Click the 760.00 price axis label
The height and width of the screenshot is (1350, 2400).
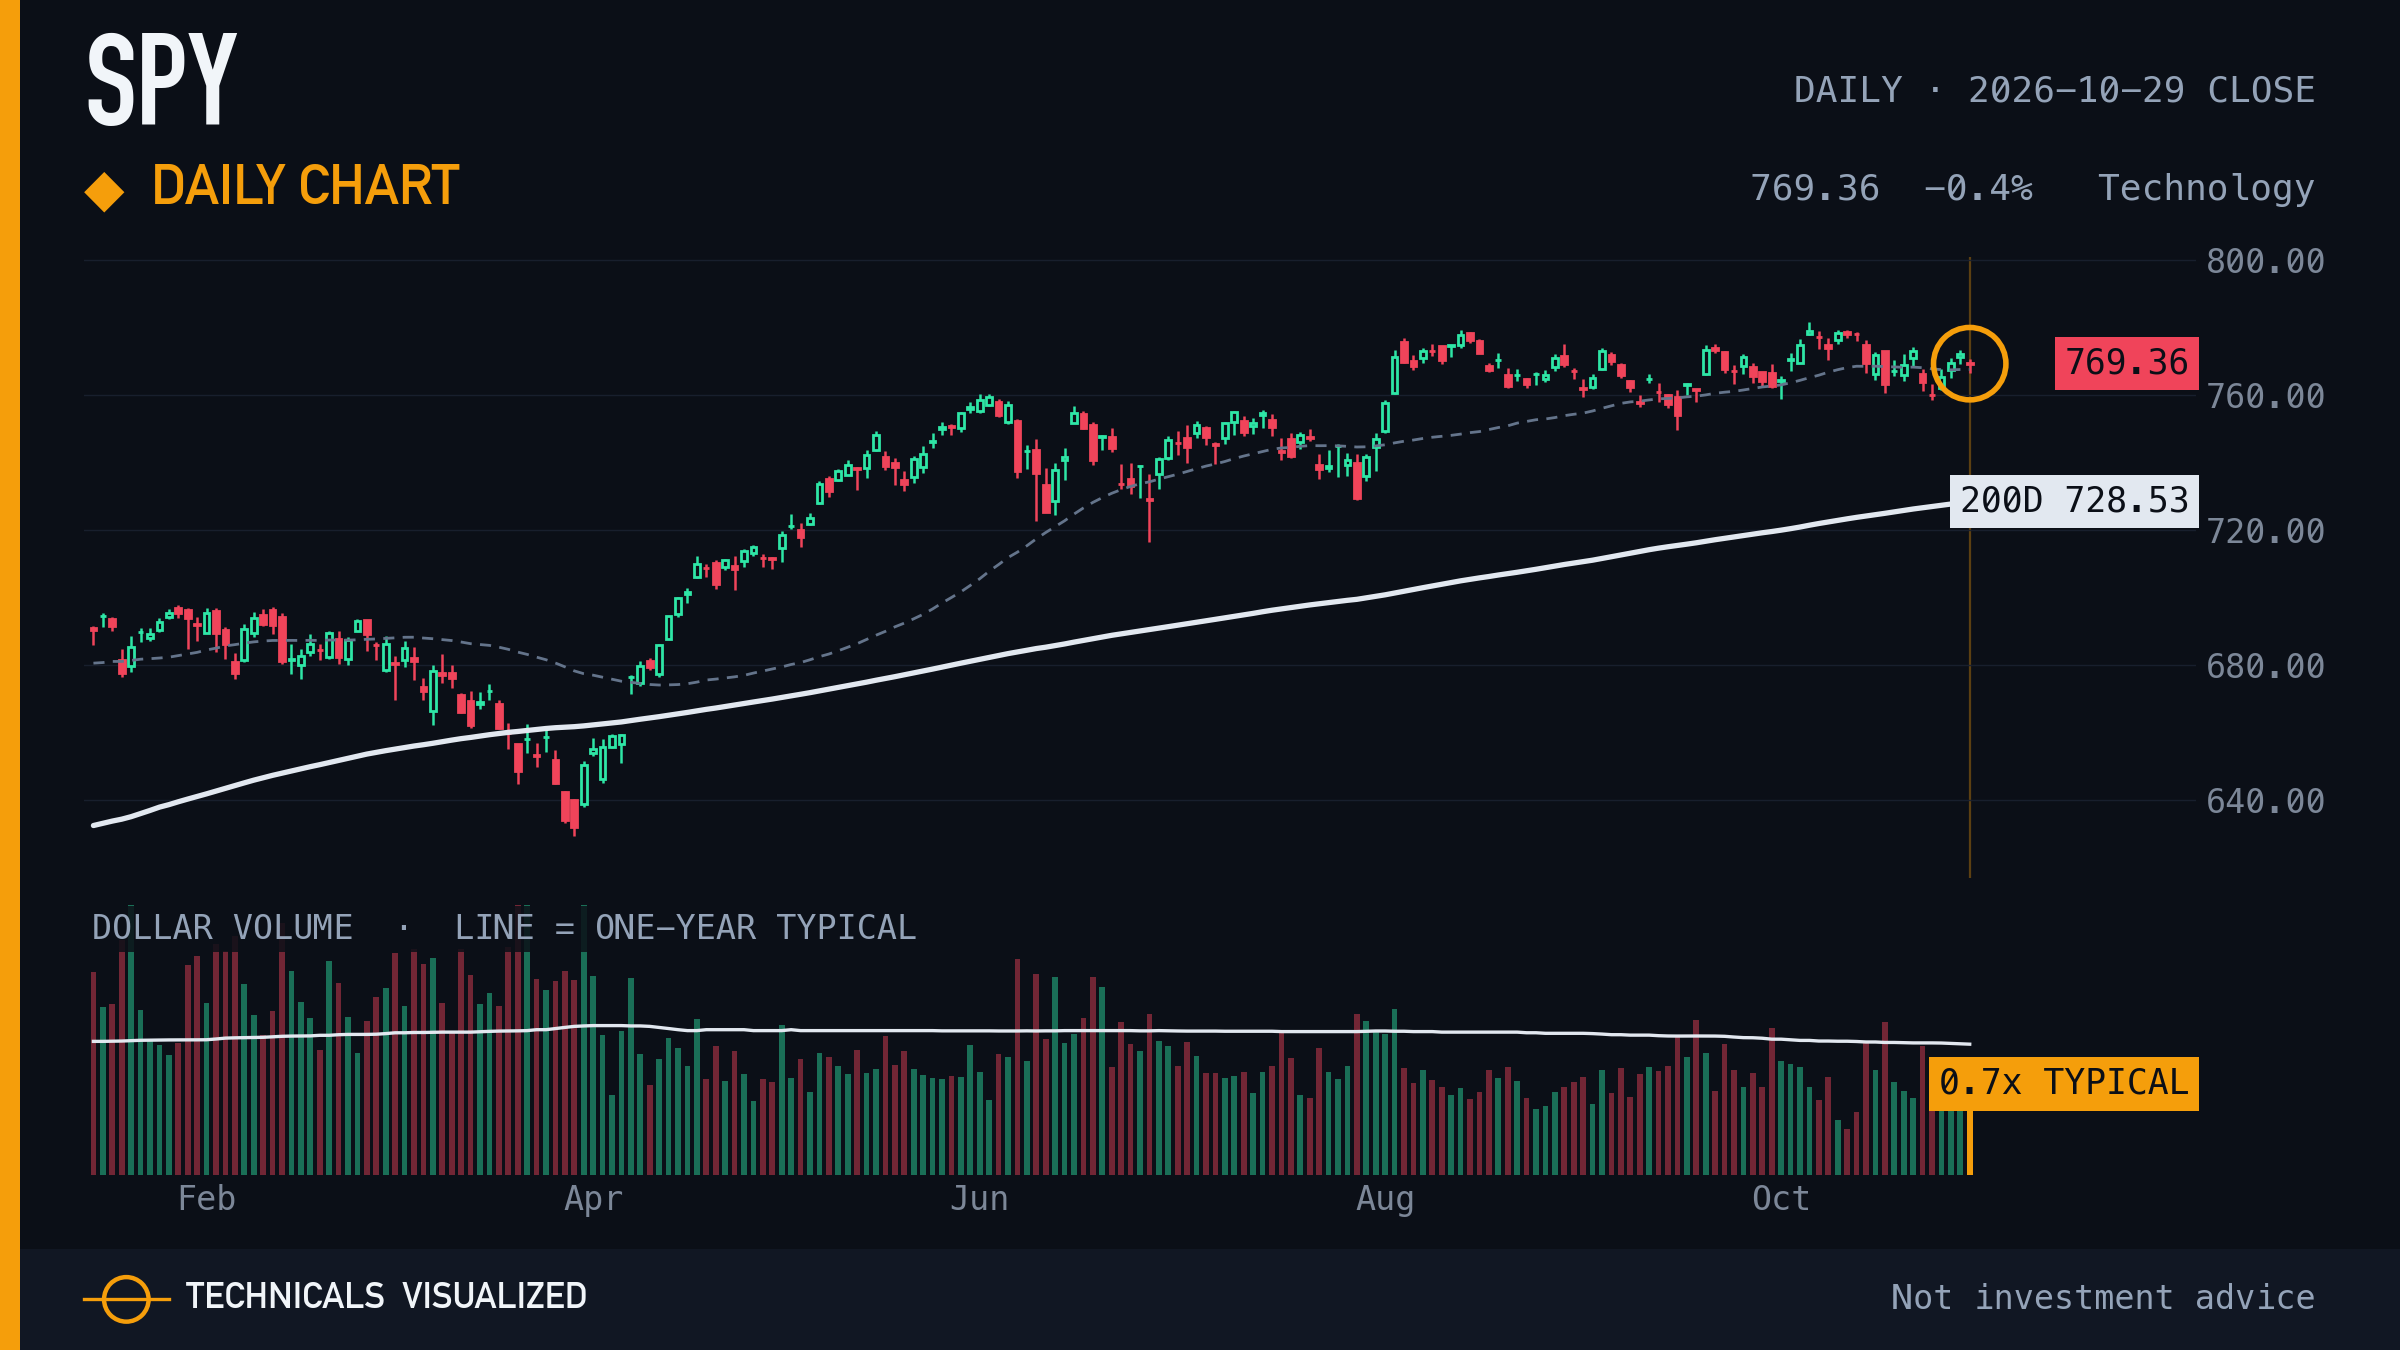click(x=2265, y=397)
